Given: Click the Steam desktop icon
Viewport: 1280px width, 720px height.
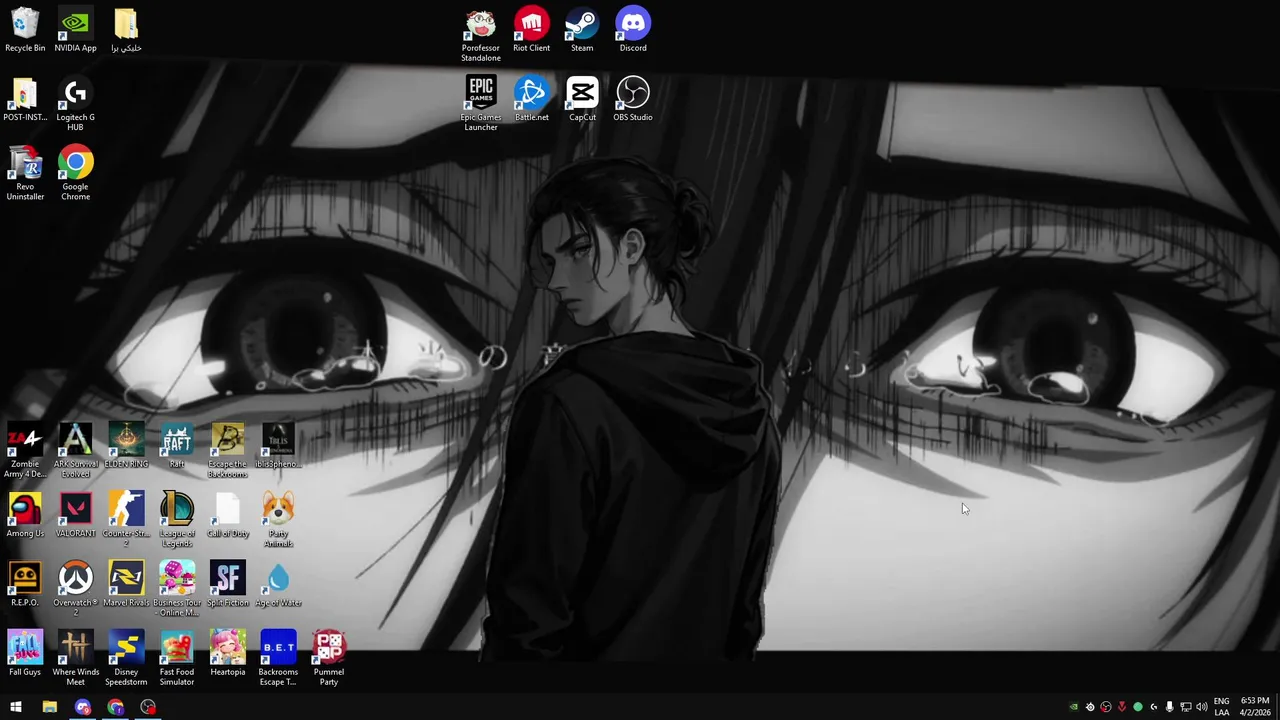Looking at the screenshot, I should (x=582, y=30).
